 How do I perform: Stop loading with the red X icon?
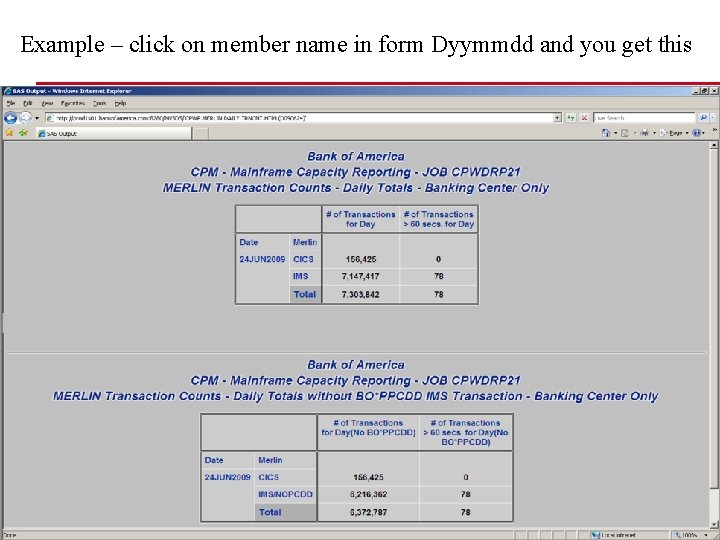[584, 118]
